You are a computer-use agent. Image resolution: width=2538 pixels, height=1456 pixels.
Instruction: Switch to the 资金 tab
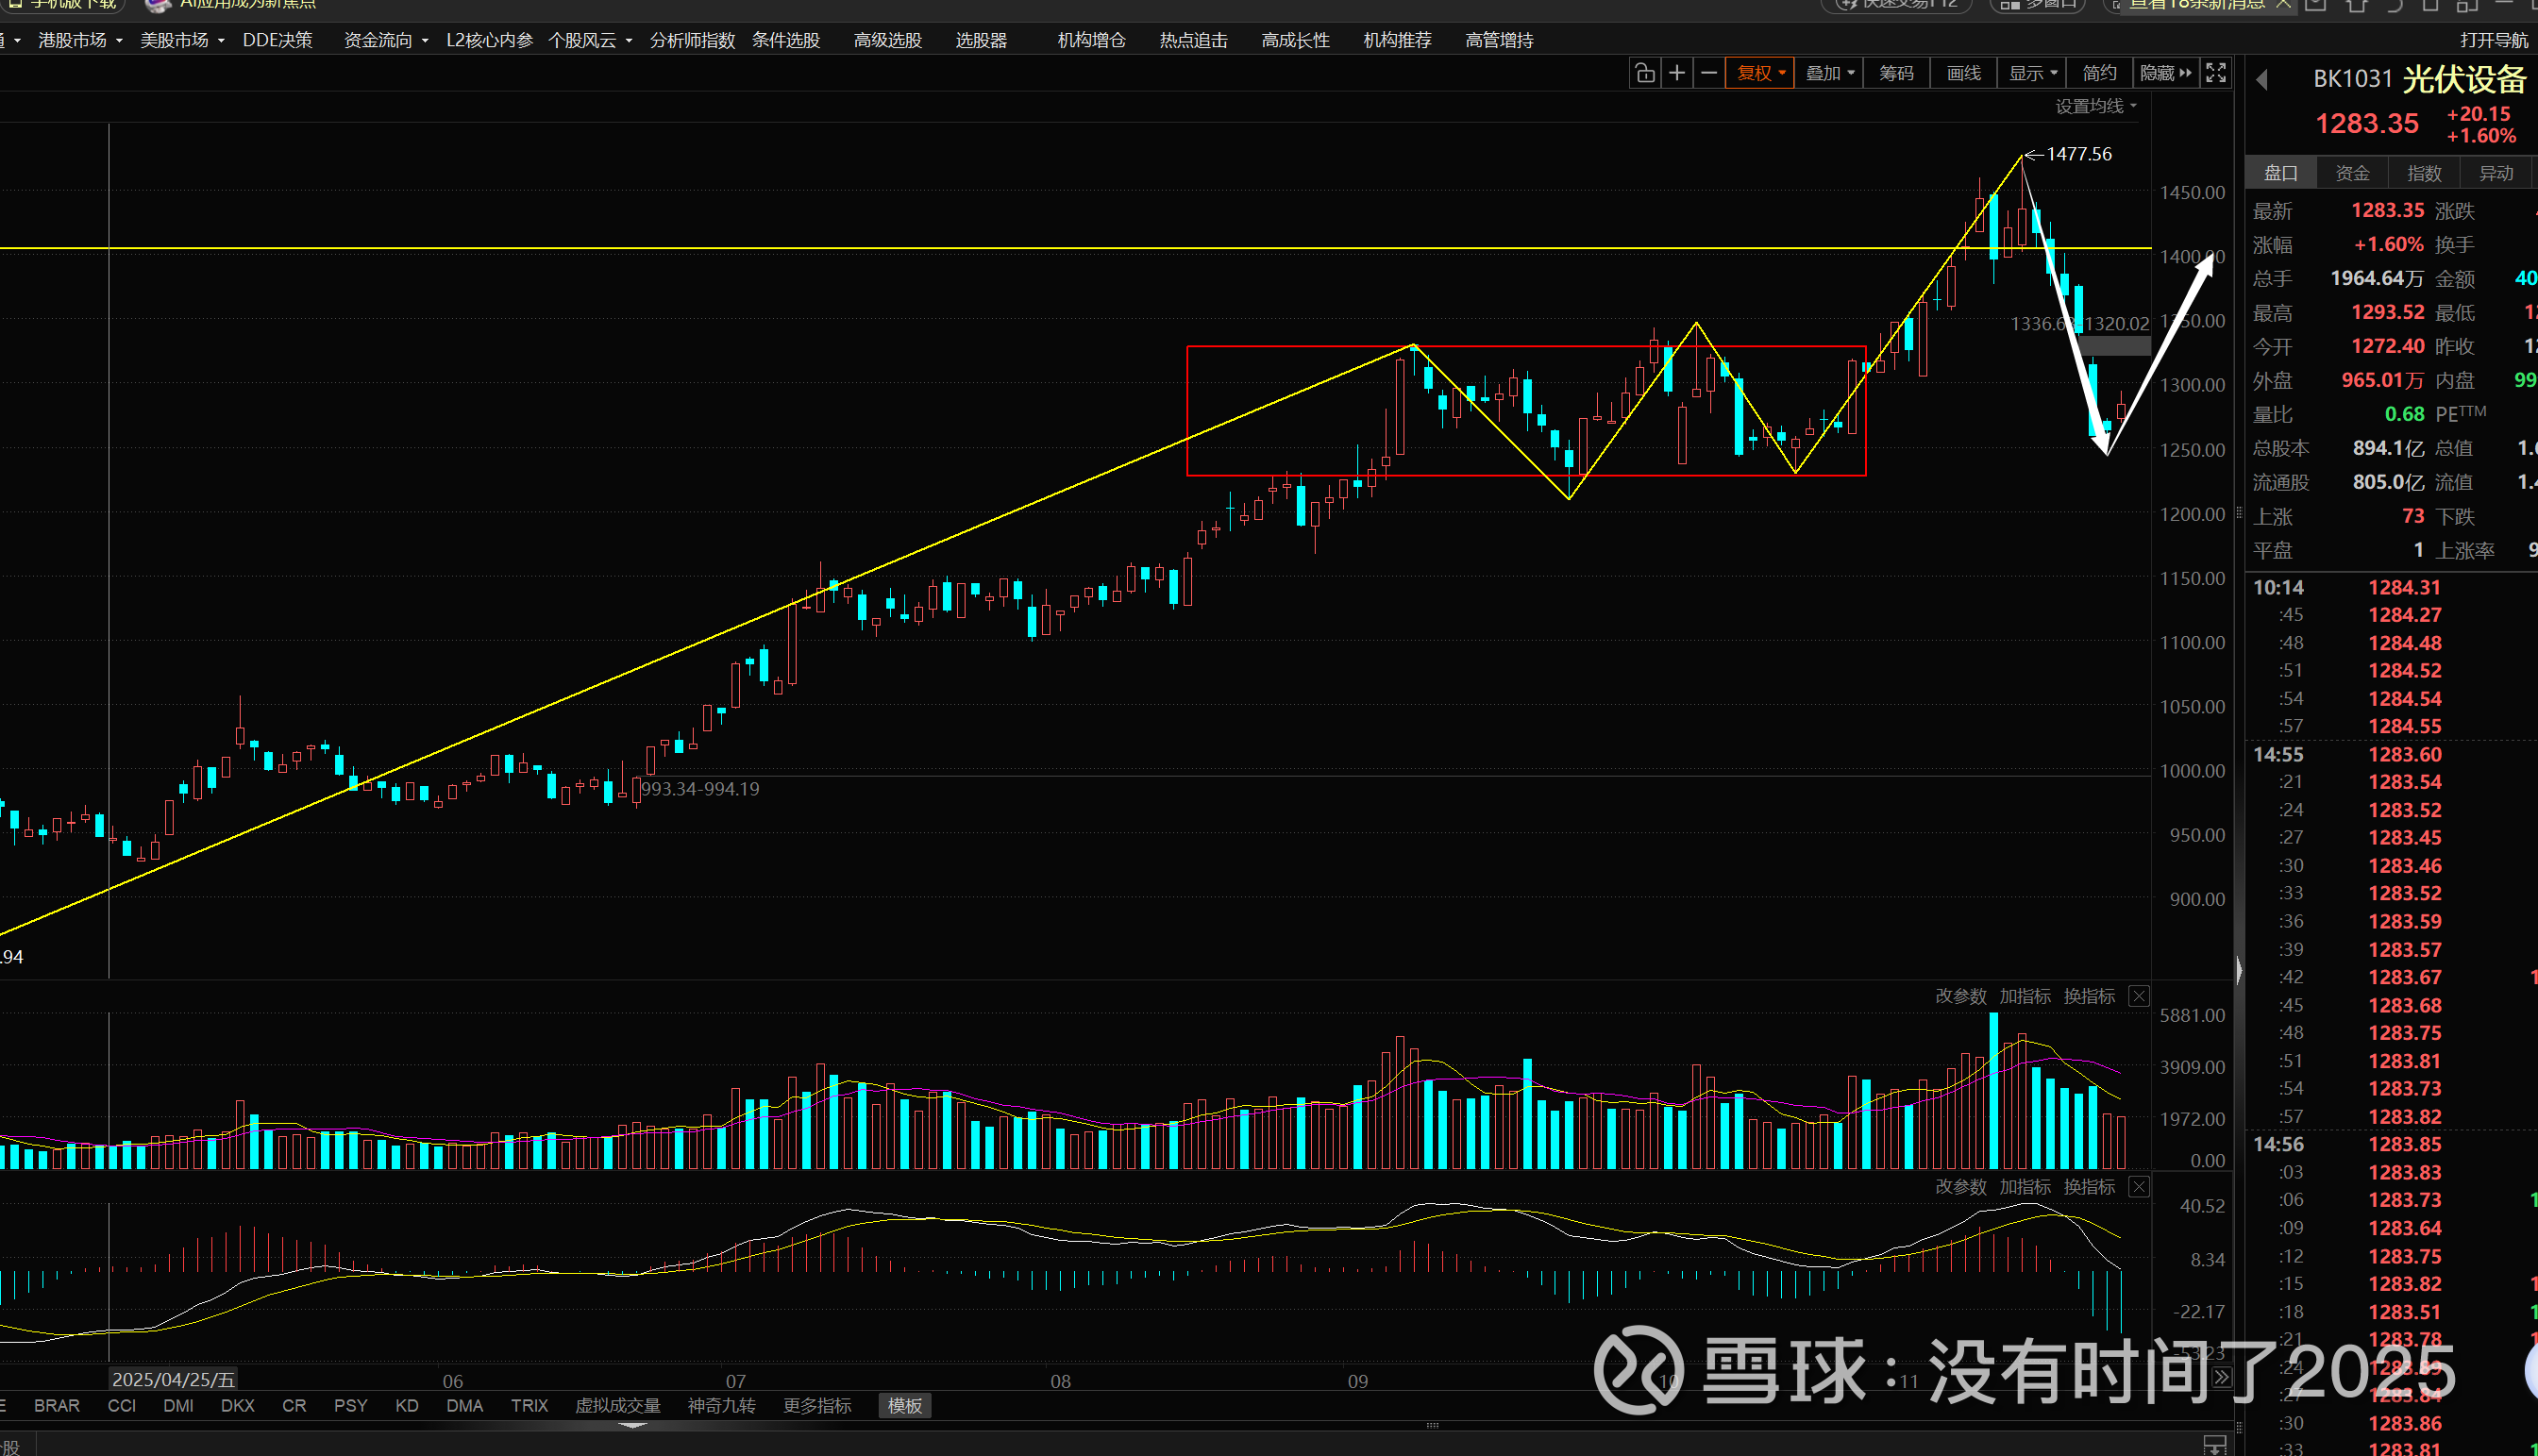pyautogui.click(x=2352, y=173)
